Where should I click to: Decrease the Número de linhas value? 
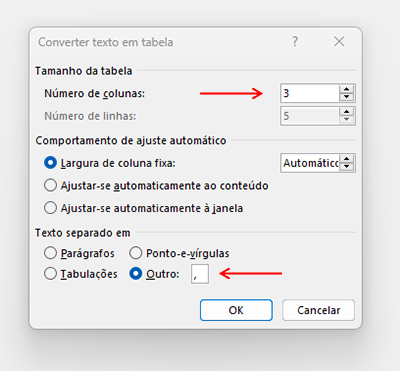pos(347,119)
